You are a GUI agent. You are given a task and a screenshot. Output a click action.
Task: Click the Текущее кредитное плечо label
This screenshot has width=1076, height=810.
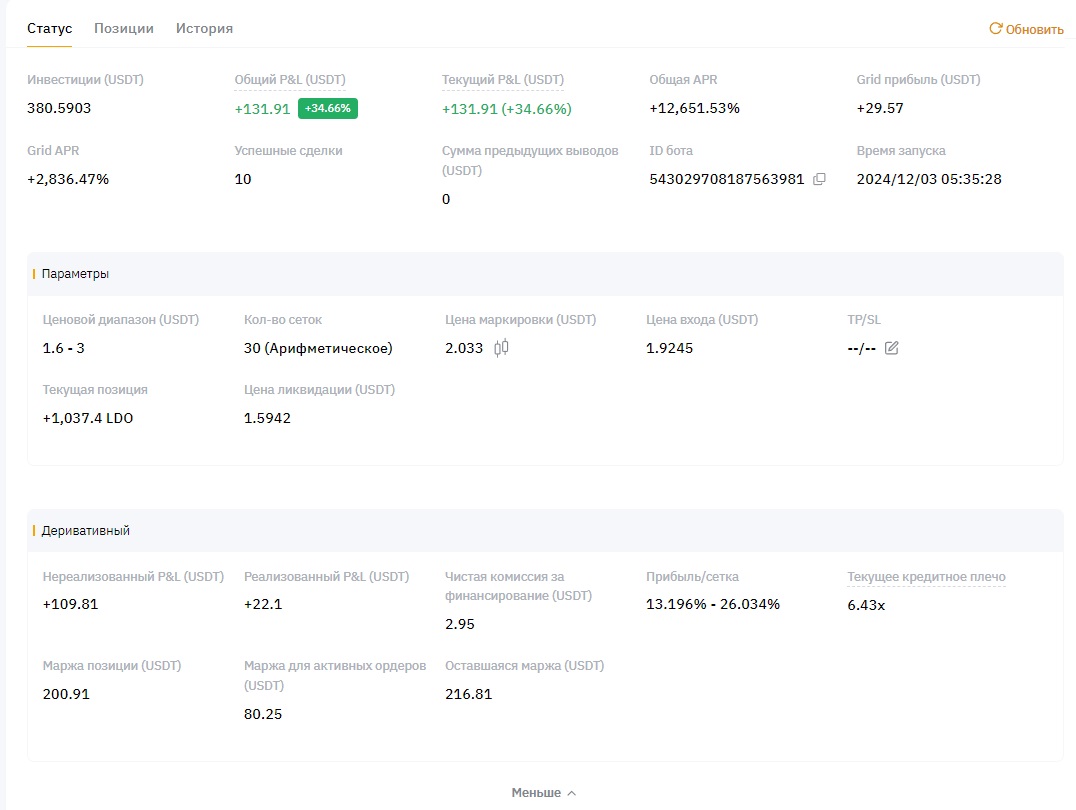pos(926,576)
